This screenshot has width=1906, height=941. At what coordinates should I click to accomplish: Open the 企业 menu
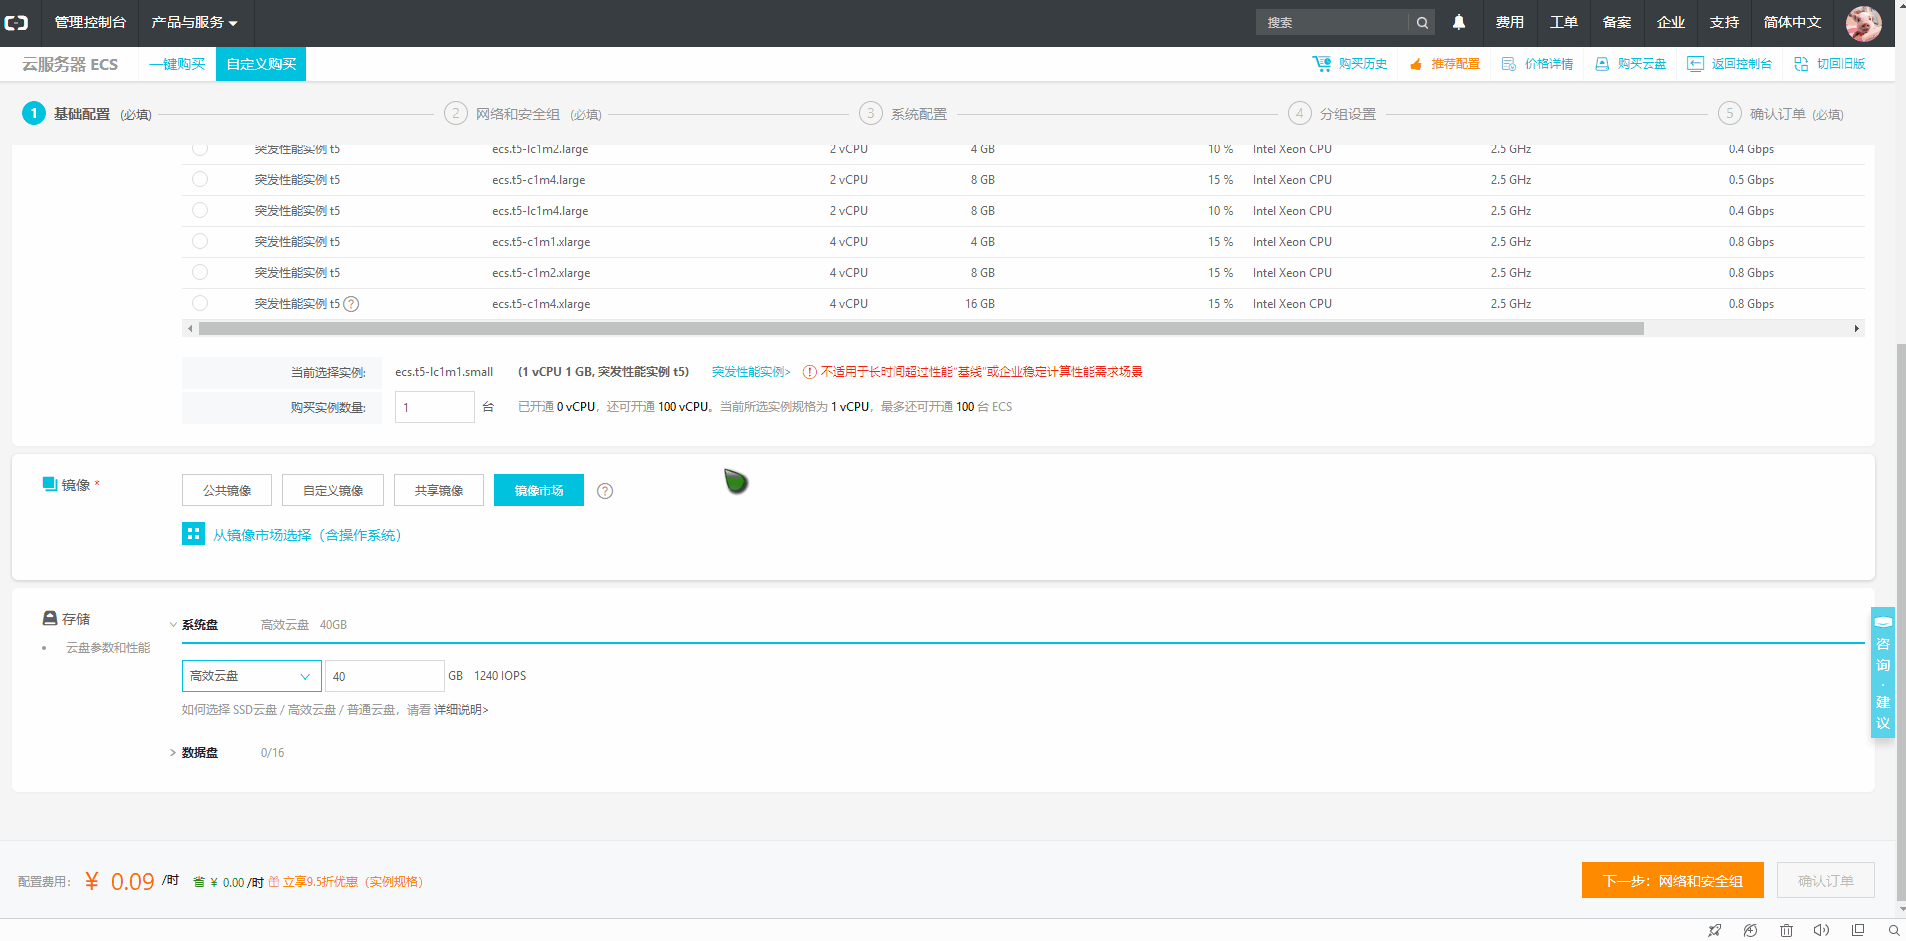[x=1671, y=22]
